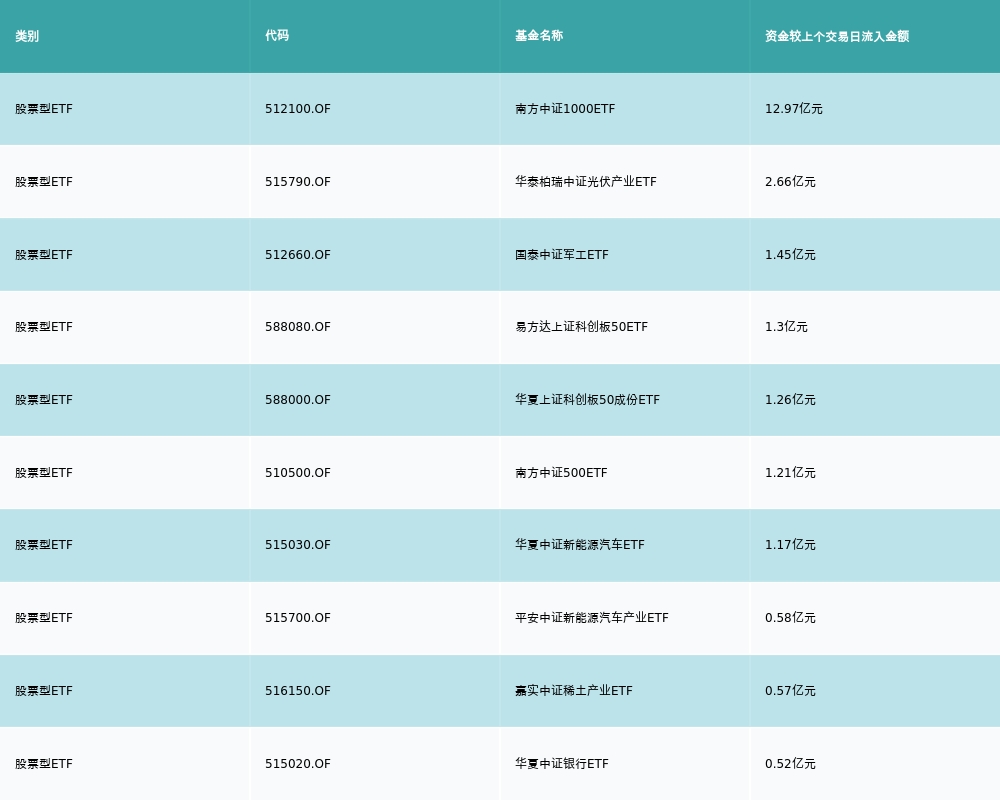
Task: Click the 0.52亿元 inflow value
Action: [x=790, y=764]
